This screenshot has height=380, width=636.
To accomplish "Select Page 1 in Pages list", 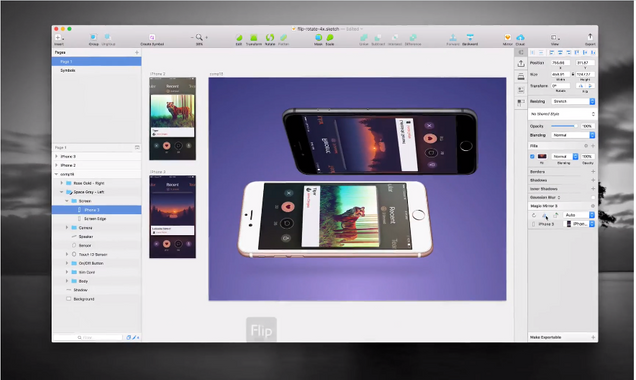I will tap(97, 61).
